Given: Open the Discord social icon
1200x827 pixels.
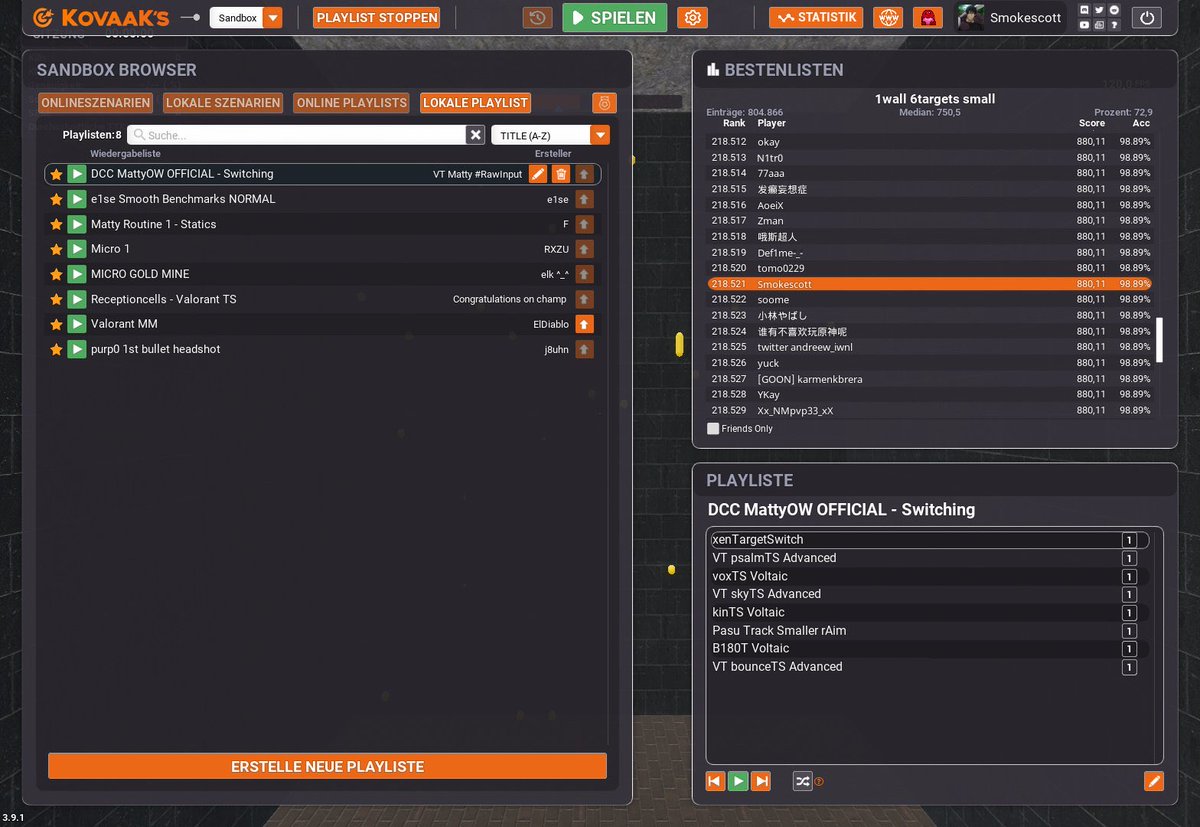Looking at the screenshot, I should point(1085,10).
